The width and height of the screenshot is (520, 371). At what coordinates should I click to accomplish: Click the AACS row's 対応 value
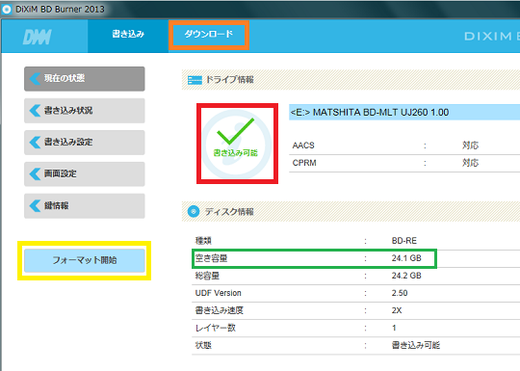coord(470,145)
